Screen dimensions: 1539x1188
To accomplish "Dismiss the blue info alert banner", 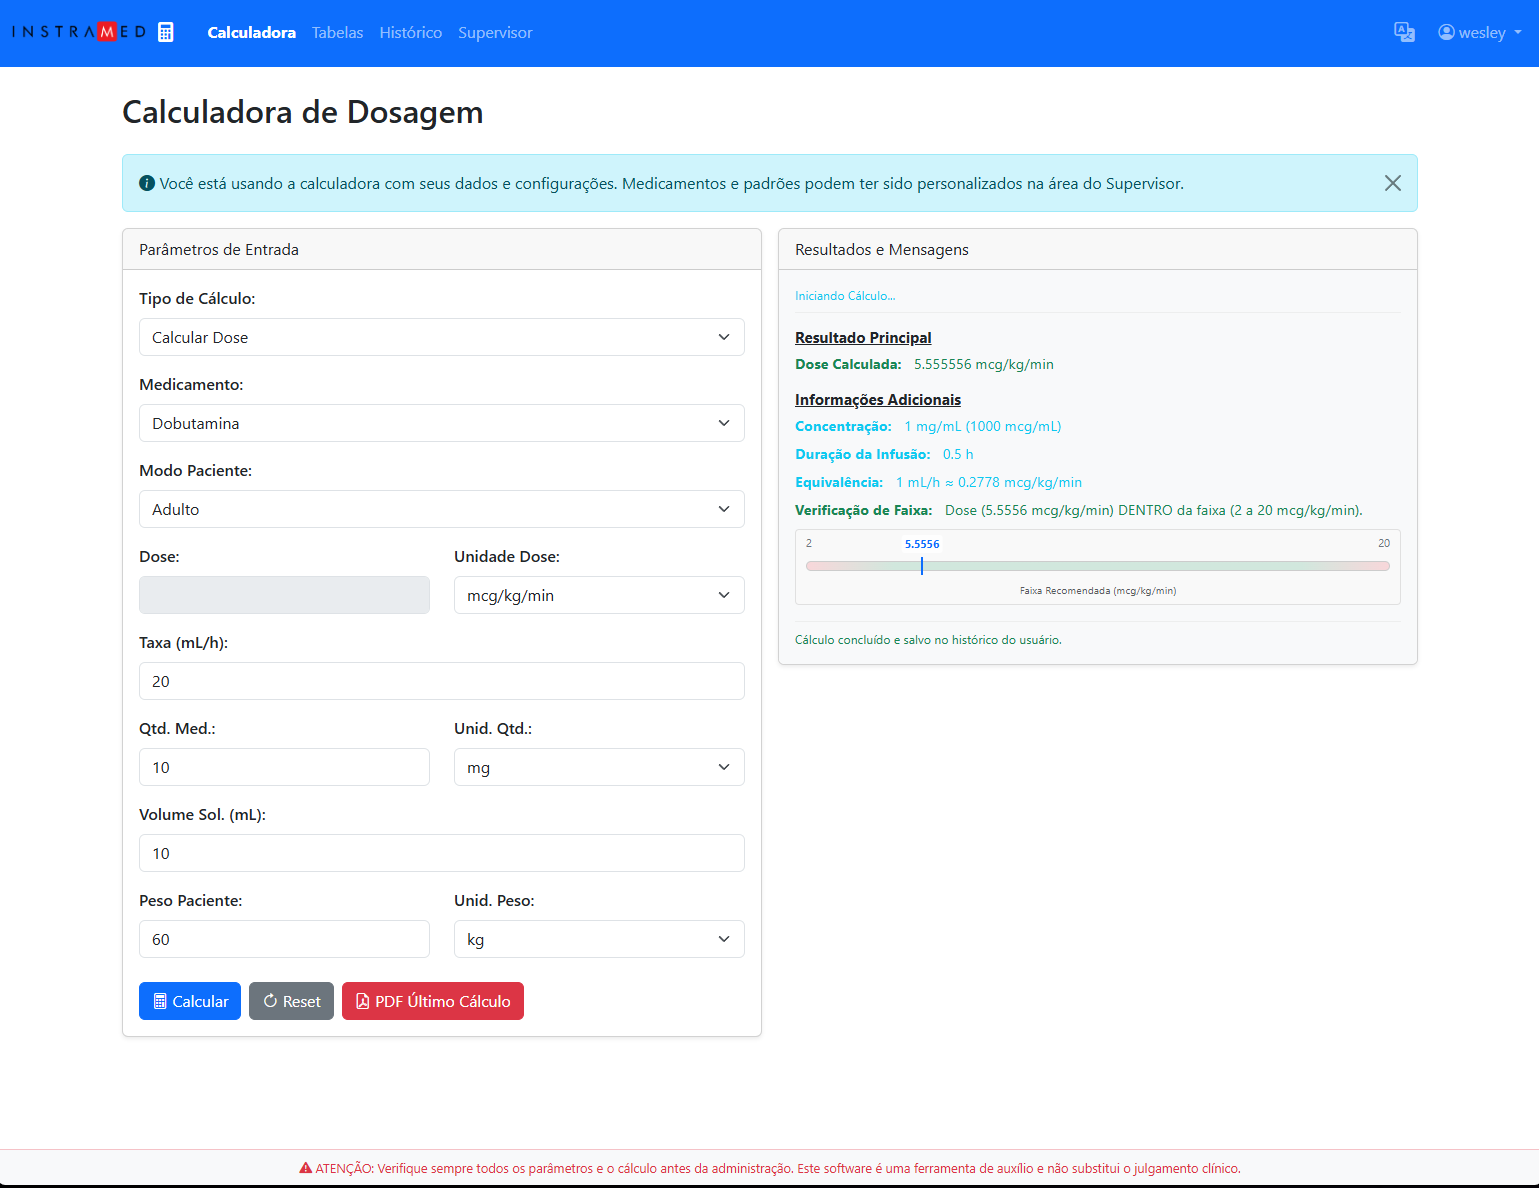I will click(x=1392, y=183).
